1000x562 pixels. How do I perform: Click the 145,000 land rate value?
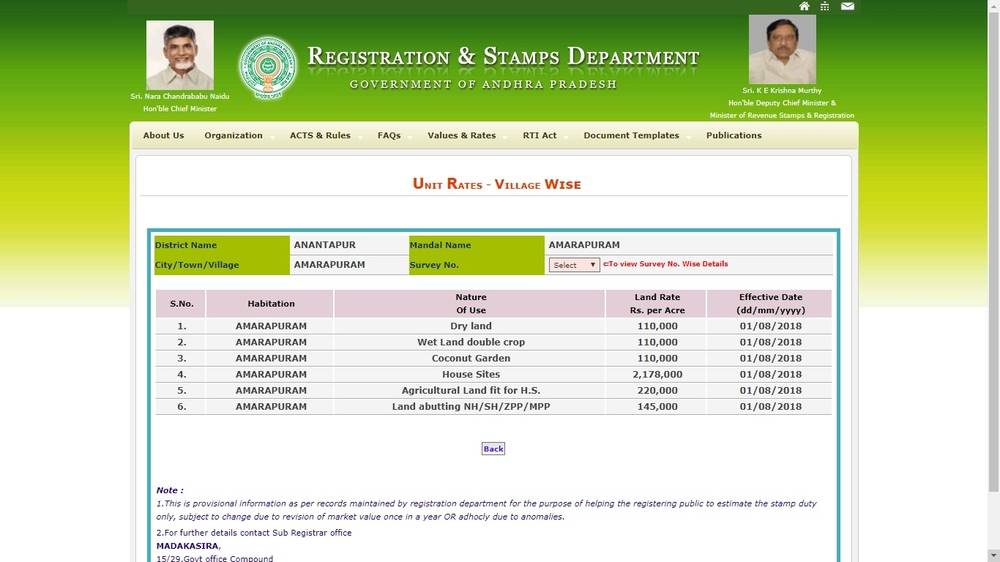click(657, 406)
